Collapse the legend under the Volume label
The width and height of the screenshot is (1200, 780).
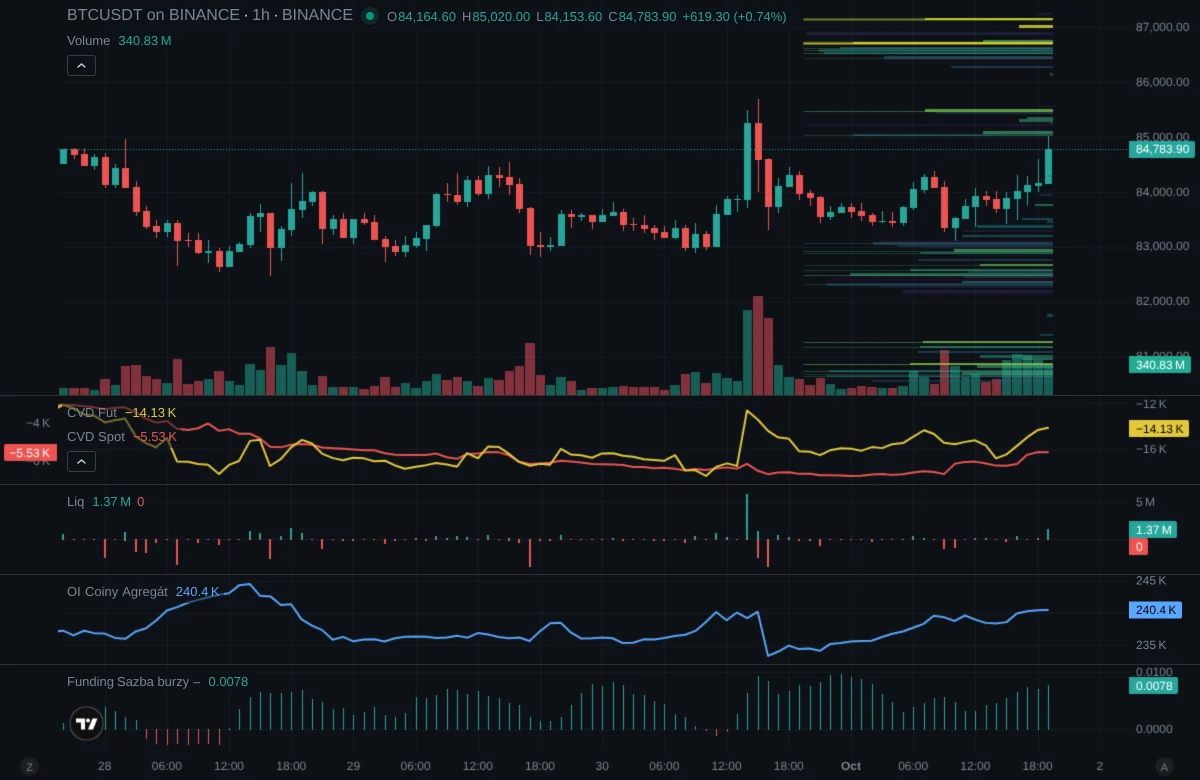tap(81, 66)
